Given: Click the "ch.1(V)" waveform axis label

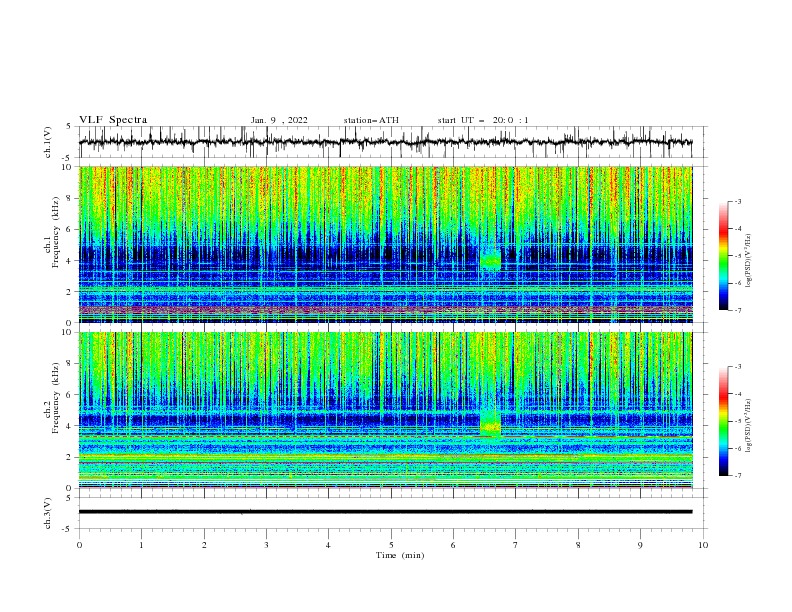Looking at the screenshot, I should [x=48, y=142].
